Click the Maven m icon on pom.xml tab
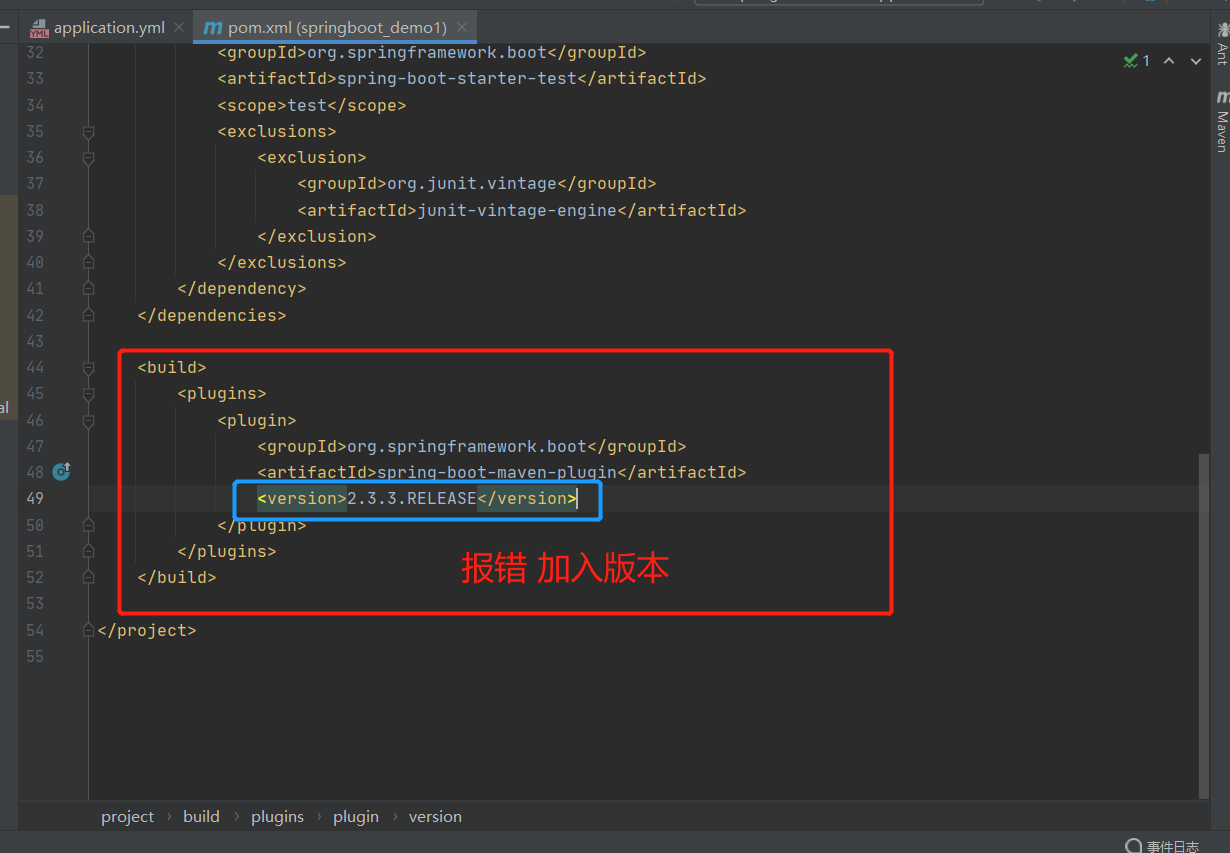1230x853 pixels. click(212, 28)
